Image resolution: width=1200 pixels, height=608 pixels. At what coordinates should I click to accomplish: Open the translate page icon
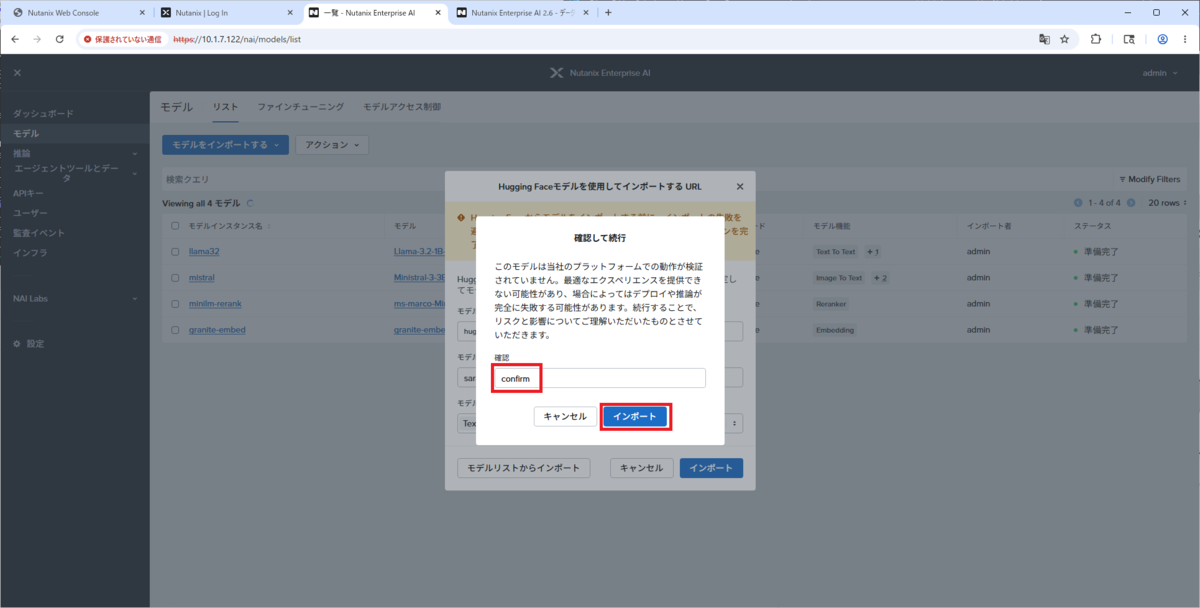(1044, 39)
